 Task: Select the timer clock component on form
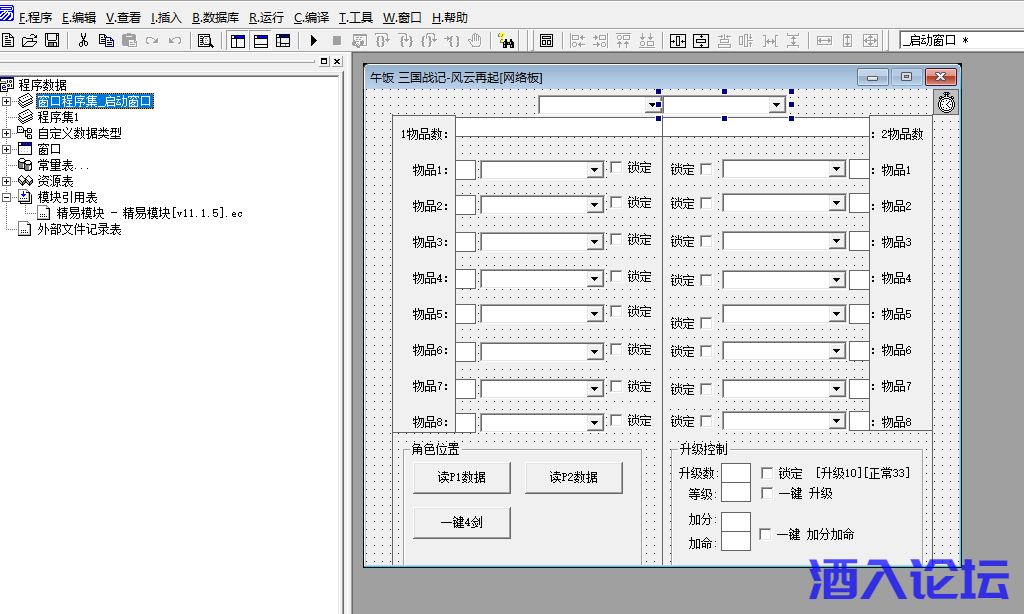click(946, 102)
